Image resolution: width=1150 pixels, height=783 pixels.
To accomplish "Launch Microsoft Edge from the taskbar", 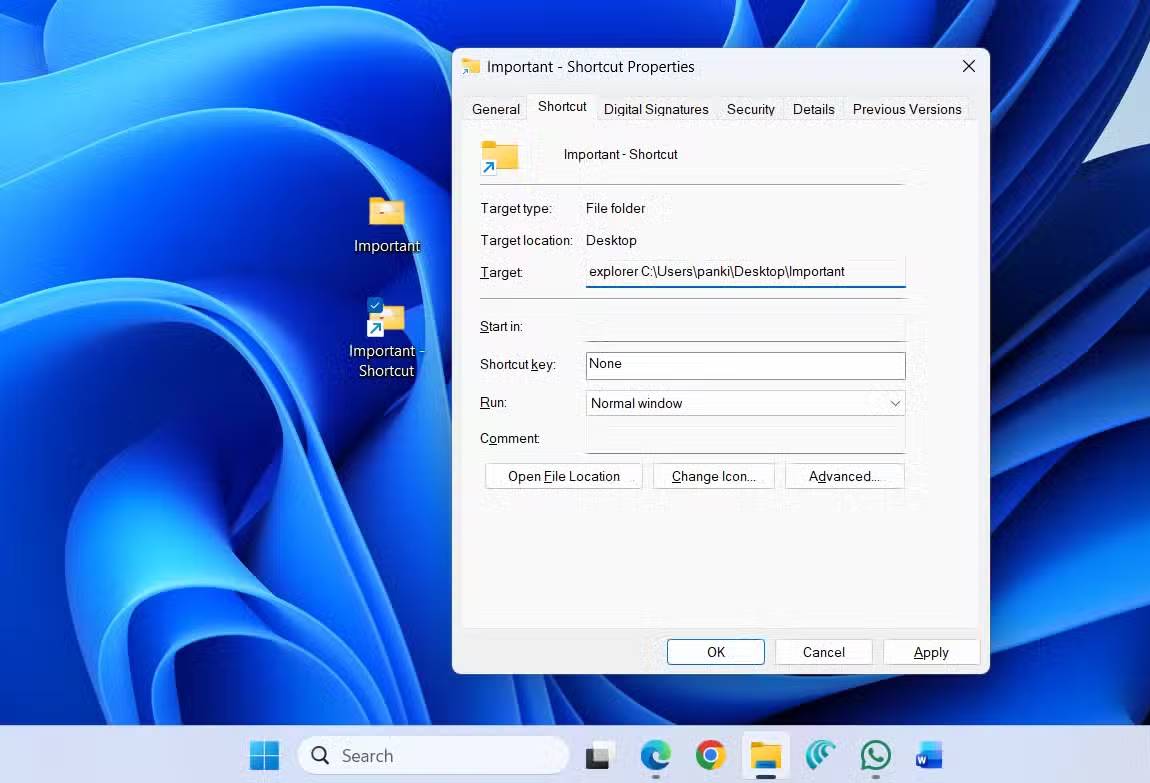I will 655,755.
